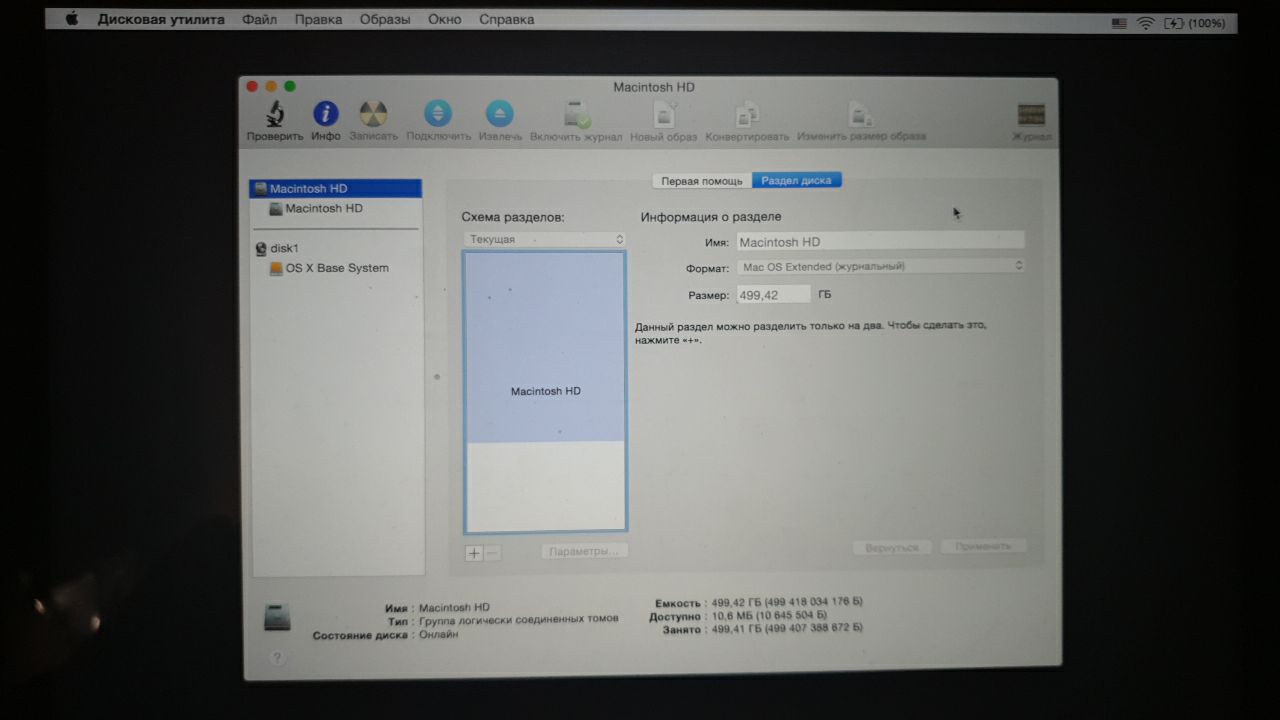Screen dimensions: 1280x720
Task: Switch to the Первая помощь tab
Action: pos(702,181)
